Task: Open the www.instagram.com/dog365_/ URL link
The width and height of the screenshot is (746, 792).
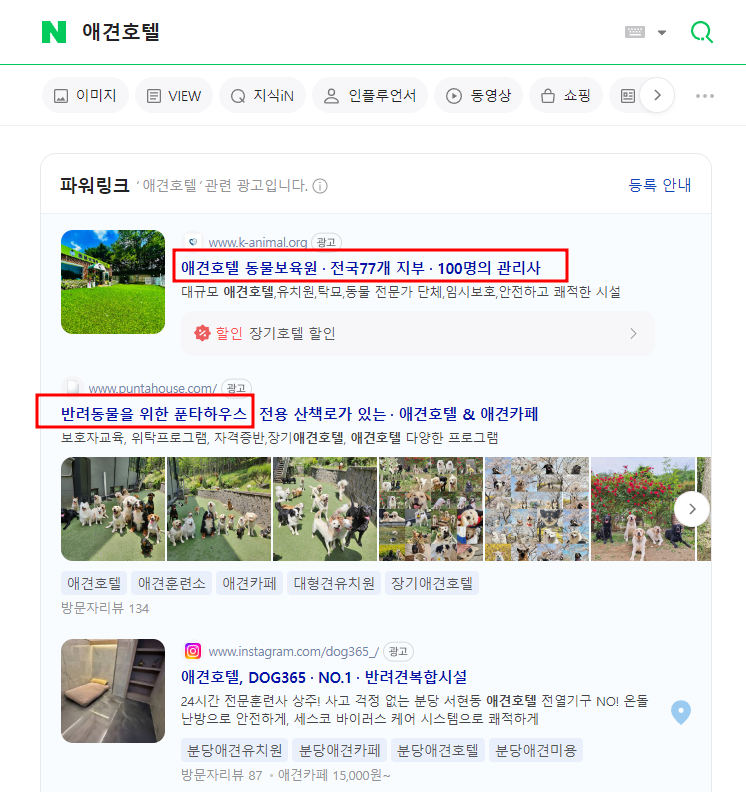Action: tap(293, 652)
